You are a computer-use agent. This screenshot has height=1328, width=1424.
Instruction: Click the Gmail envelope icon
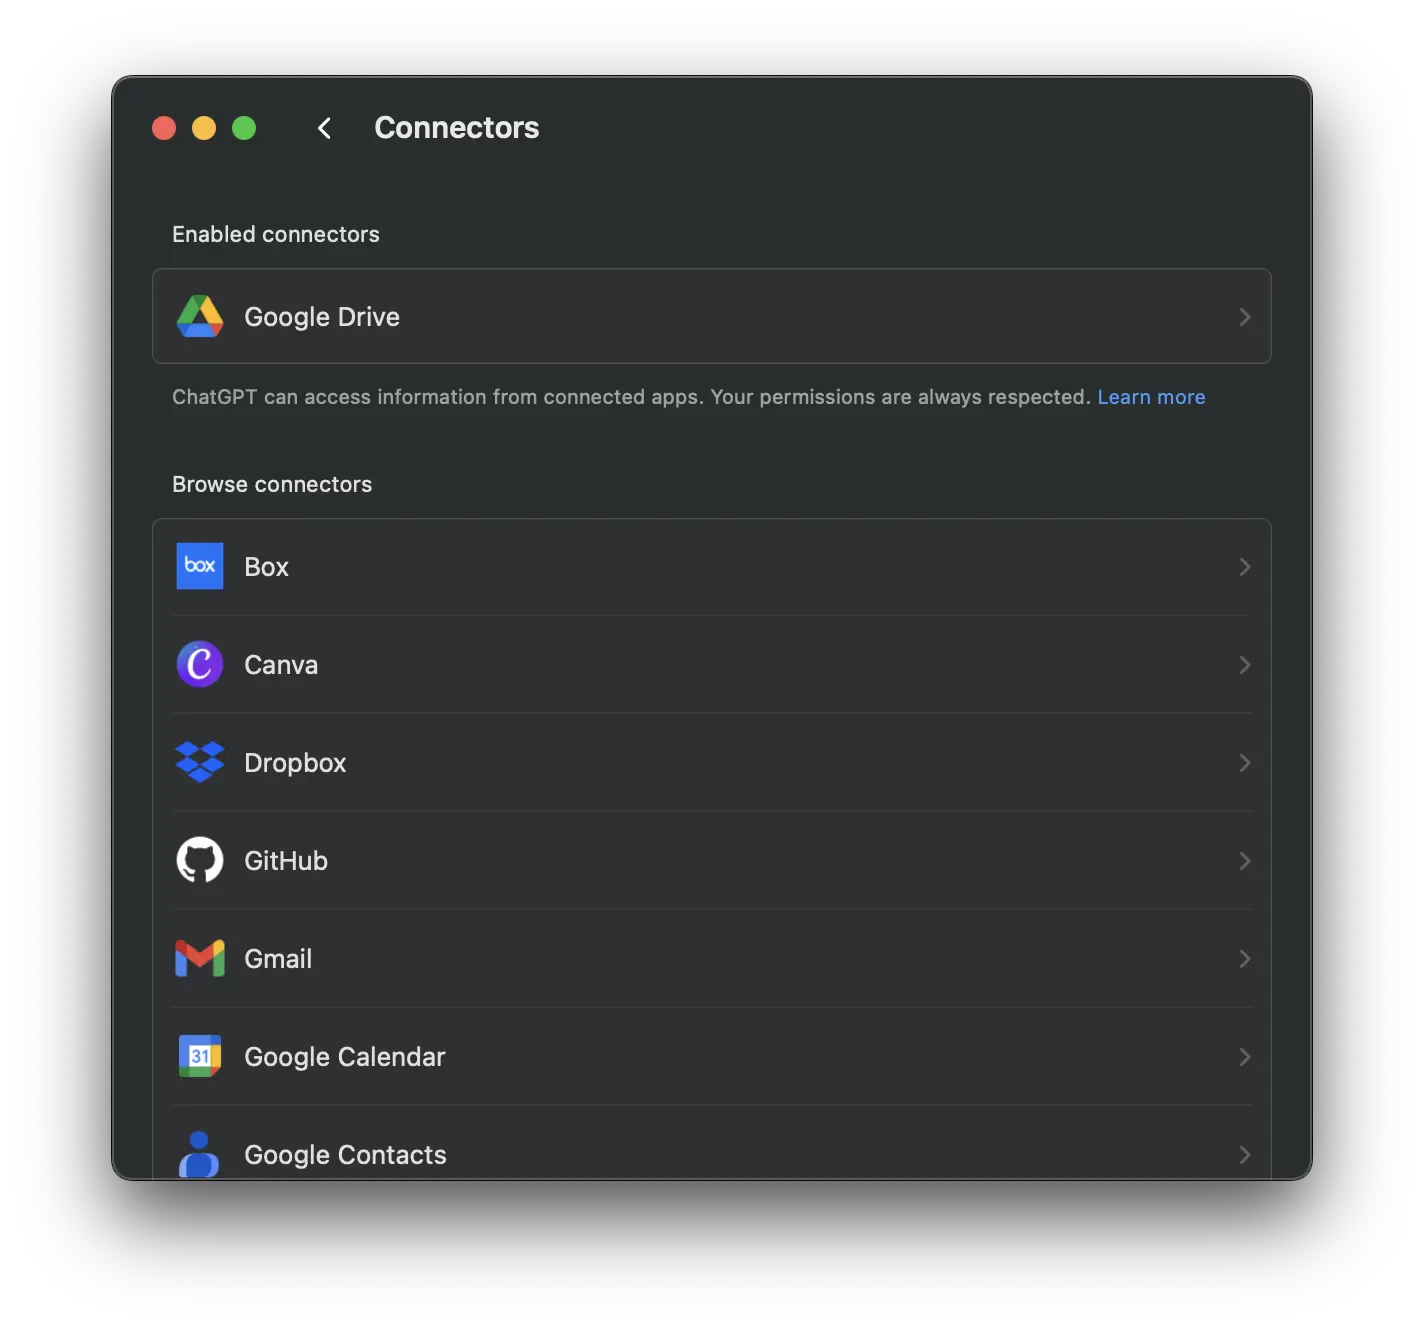[x=200, y=958]
